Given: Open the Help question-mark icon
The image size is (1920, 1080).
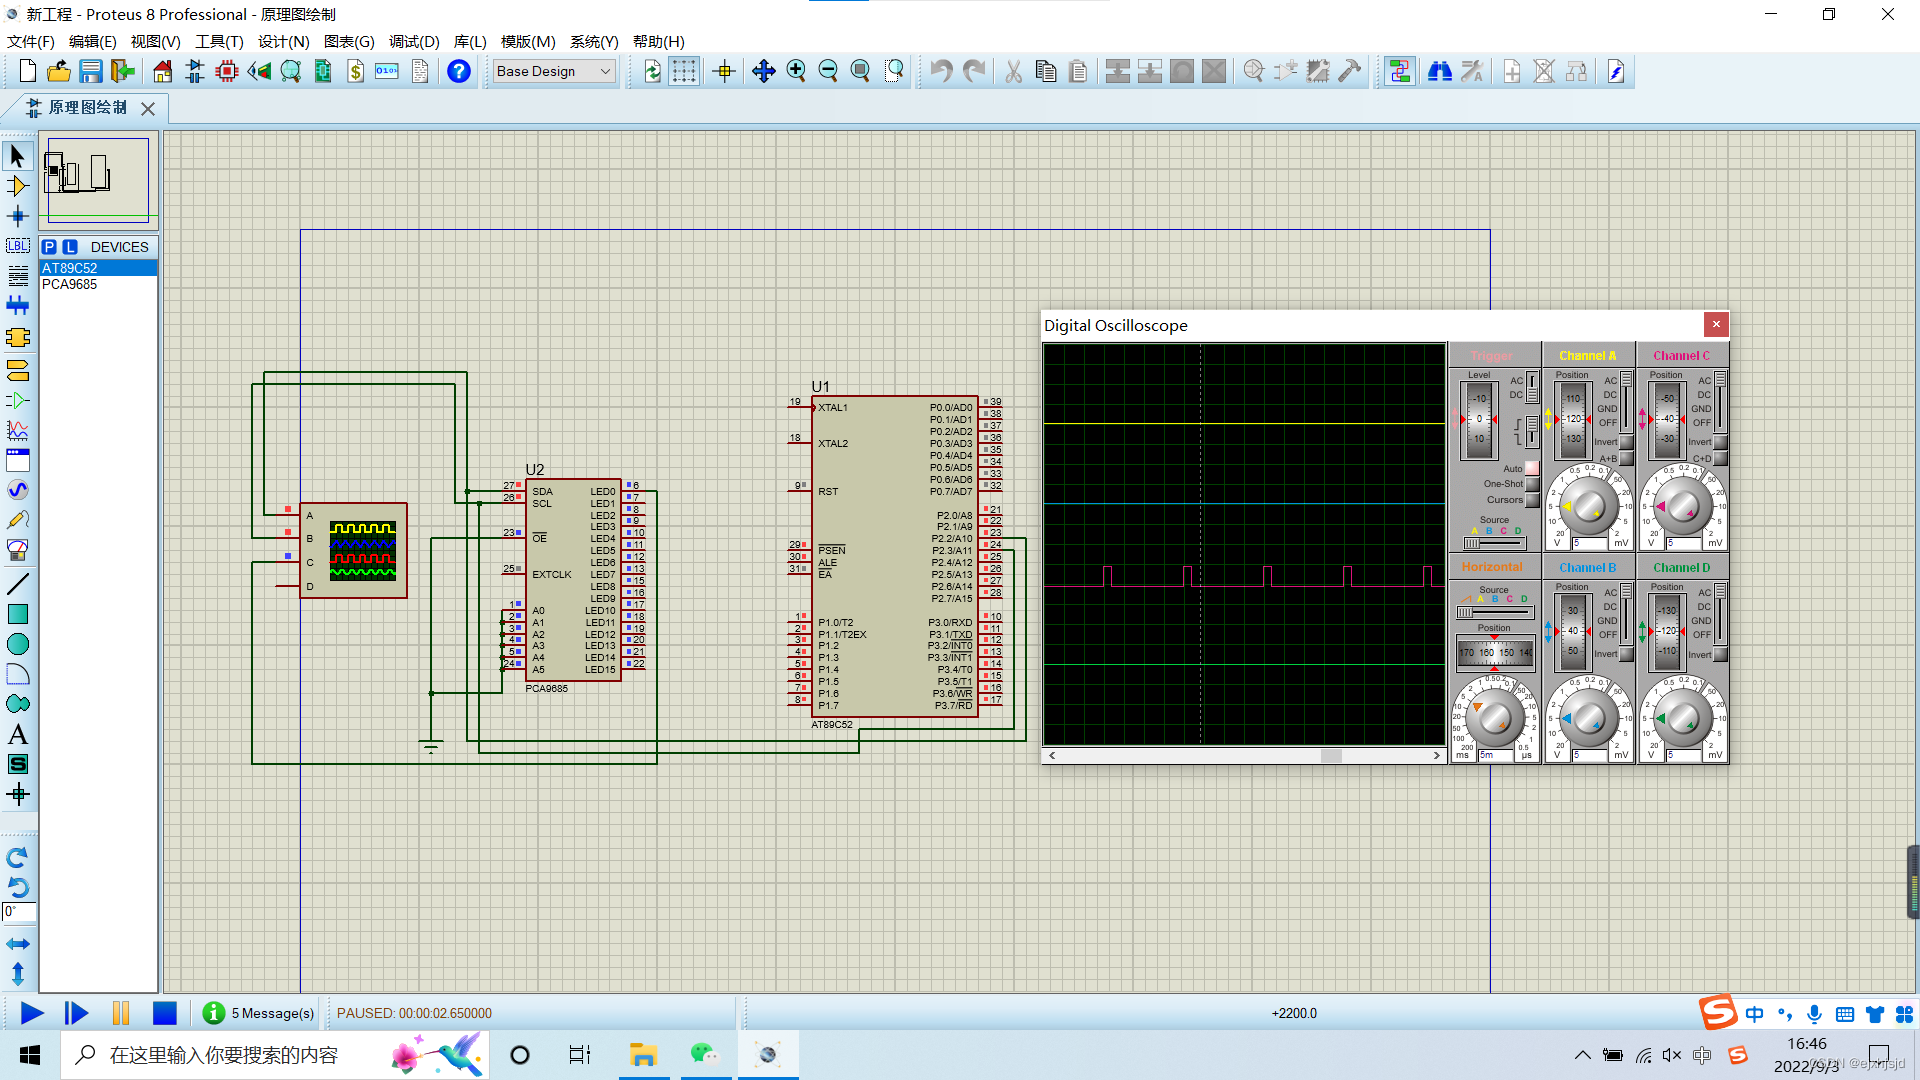Looking at the screenshot, I should tap(458, 71).
